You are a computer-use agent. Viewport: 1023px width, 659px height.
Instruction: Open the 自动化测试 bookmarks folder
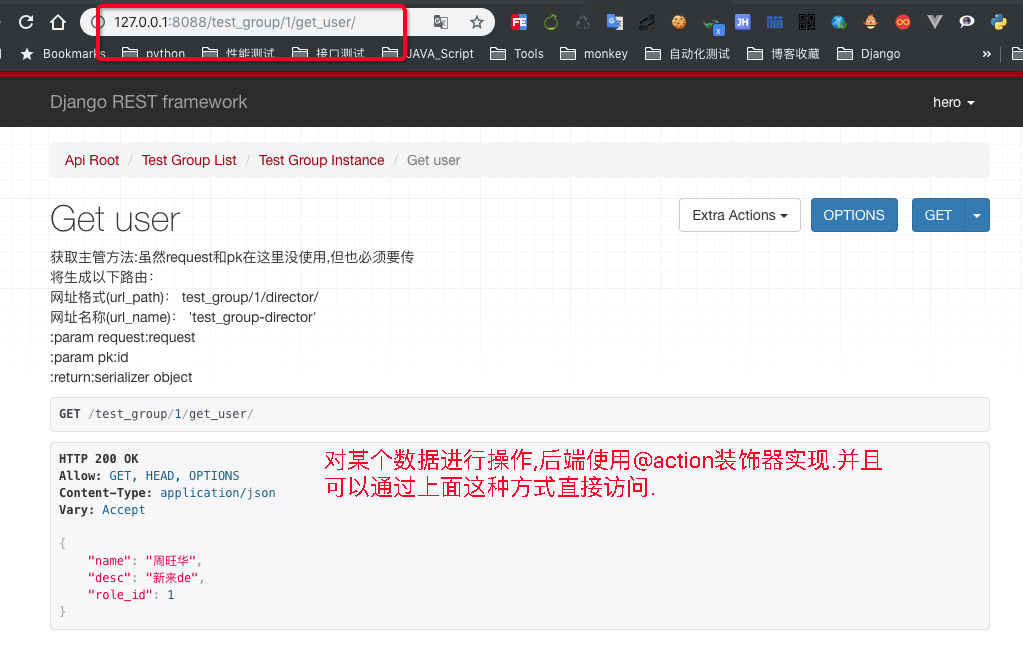pos(687,54)
